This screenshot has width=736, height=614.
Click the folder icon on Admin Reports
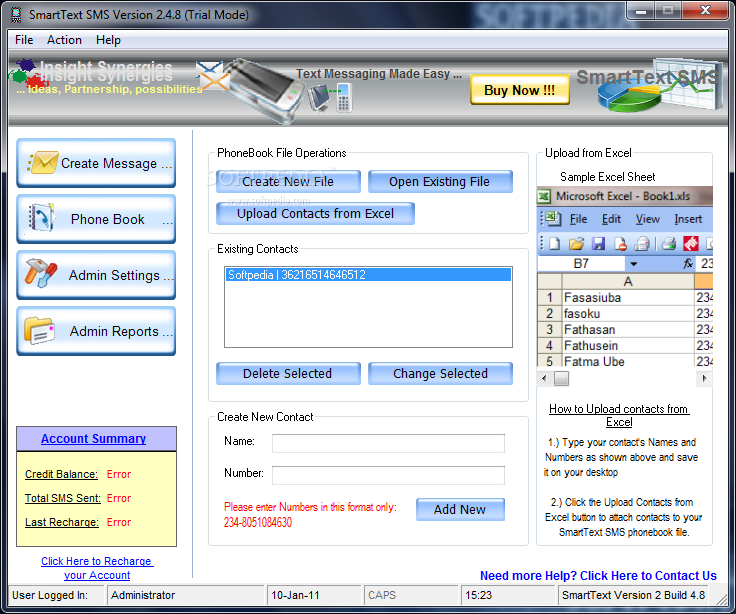pos(40,330)
